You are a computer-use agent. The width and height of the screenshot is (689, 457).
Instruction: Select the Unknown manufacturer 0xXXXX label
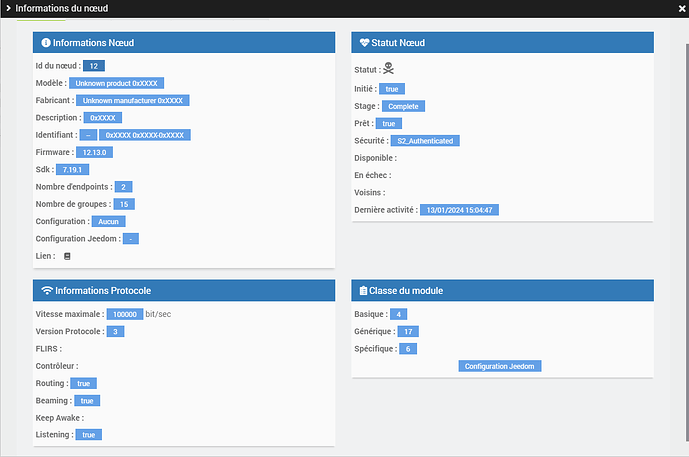point(133,101)
